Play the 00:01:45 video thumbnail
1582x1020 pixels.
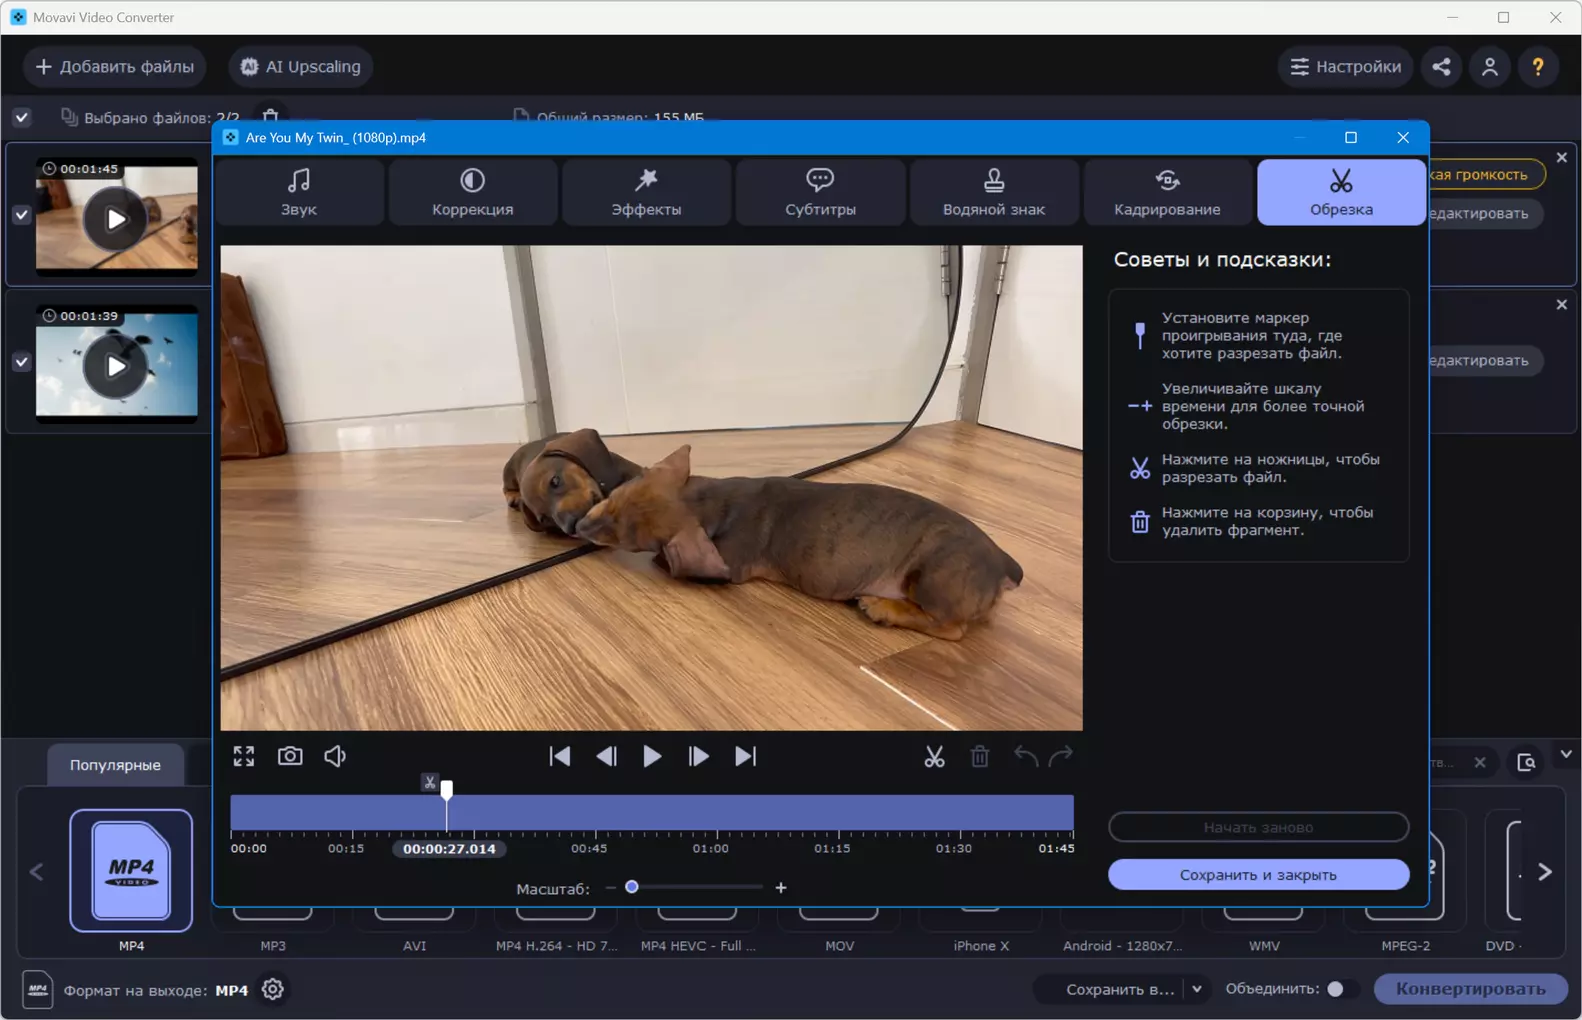(116, 219)
